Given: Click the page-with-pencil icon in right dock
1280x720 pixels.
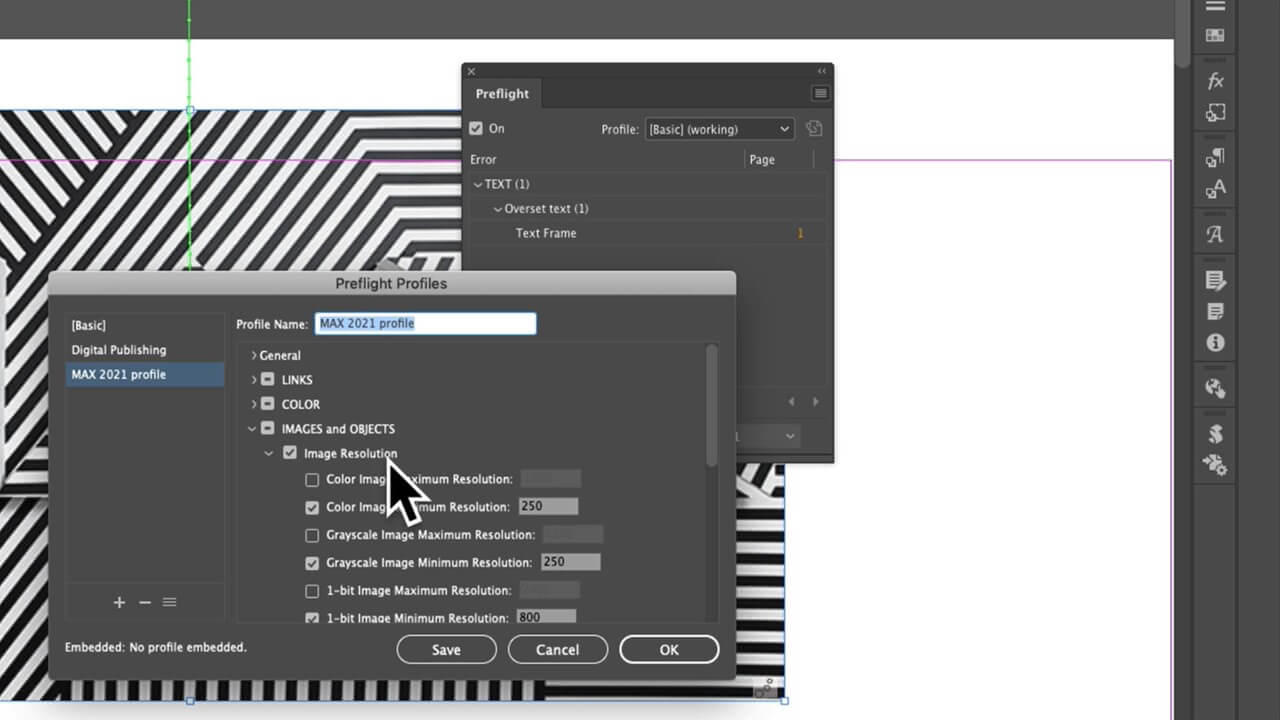Looking at the screenshot, I should point(1215,280).
